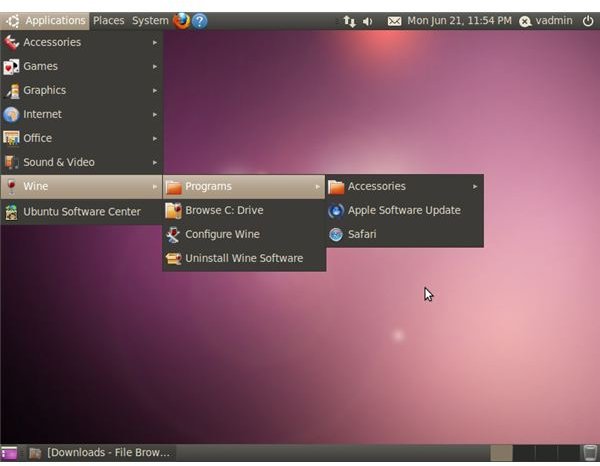
Task: Click the date and time clock
Action: click(459, 21)
